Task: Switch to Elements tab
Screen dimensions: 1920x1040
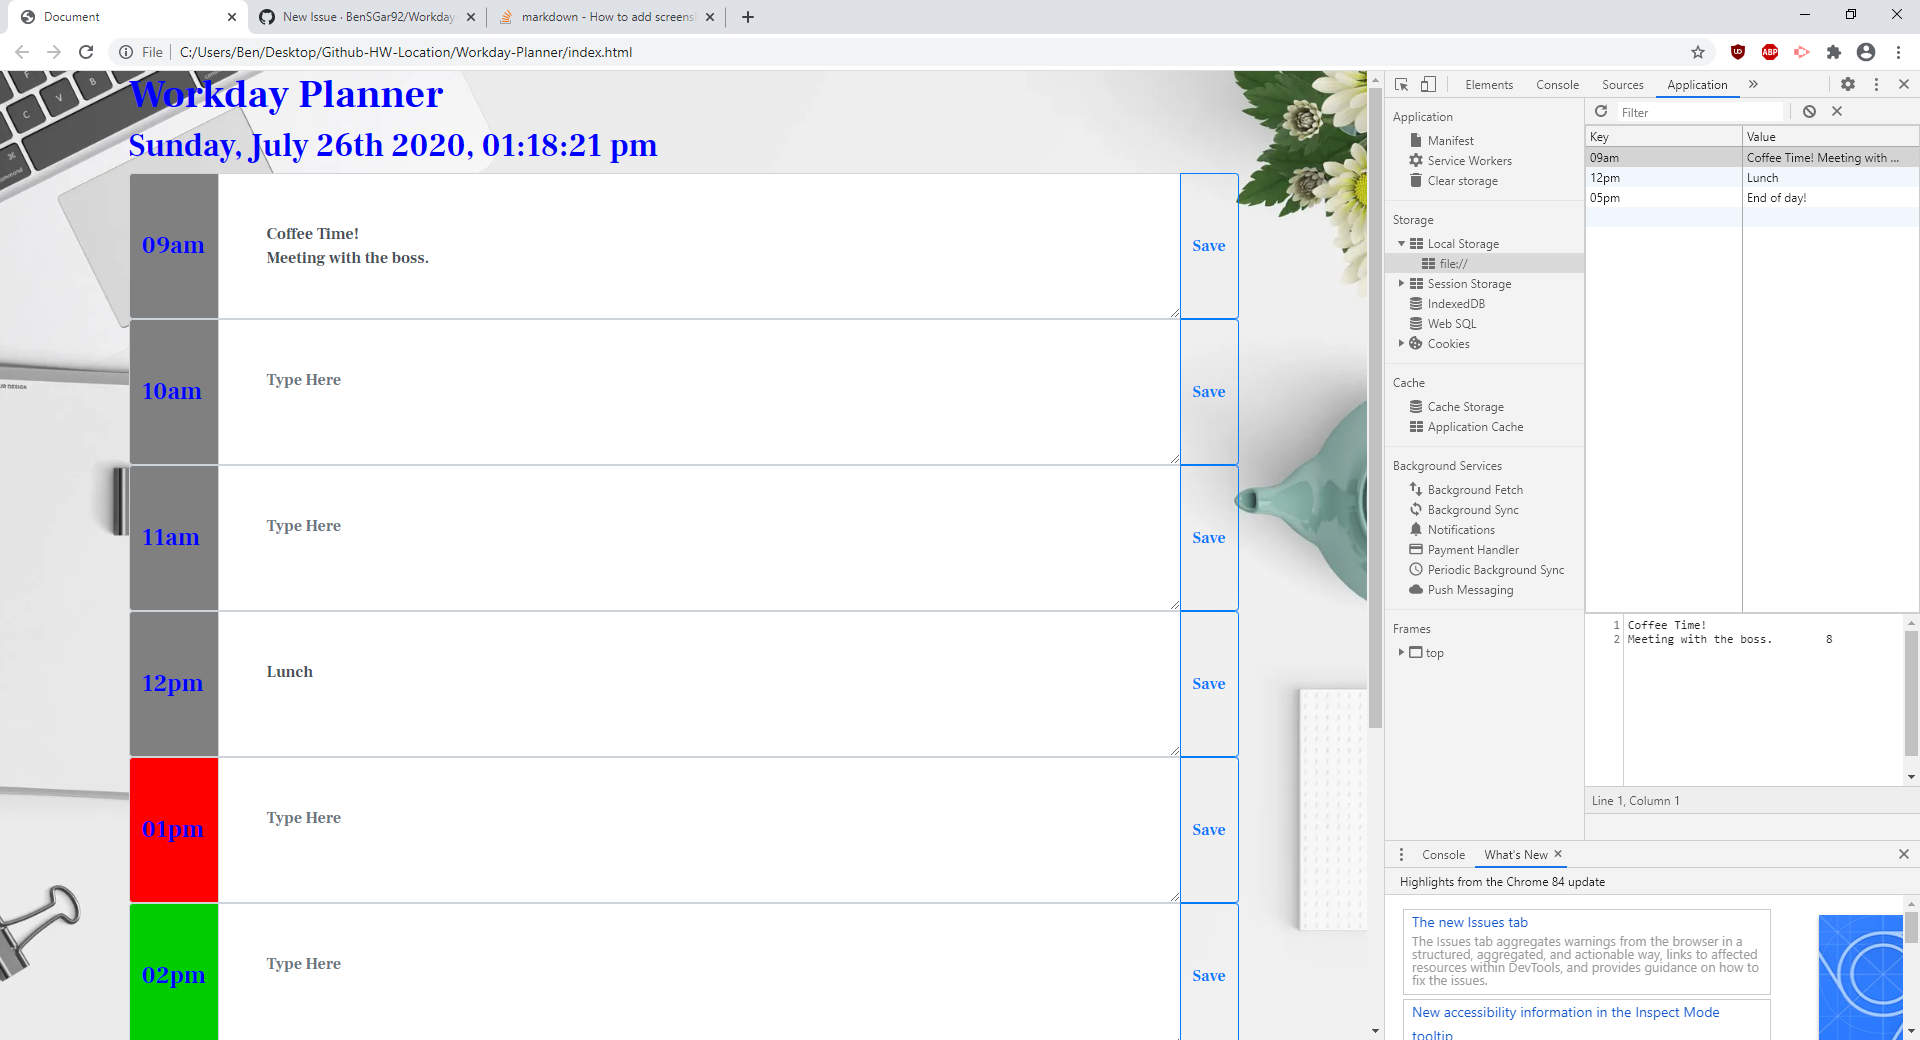Action: click(1489, 85)
